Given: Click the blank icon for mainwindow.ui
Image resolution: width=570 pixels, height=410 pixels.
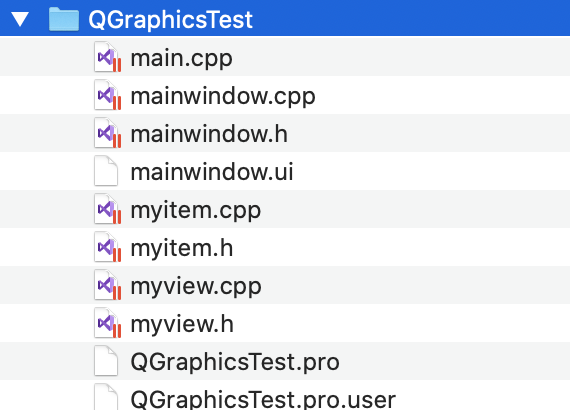Looking at the screenshot, I should pos(106,171).
